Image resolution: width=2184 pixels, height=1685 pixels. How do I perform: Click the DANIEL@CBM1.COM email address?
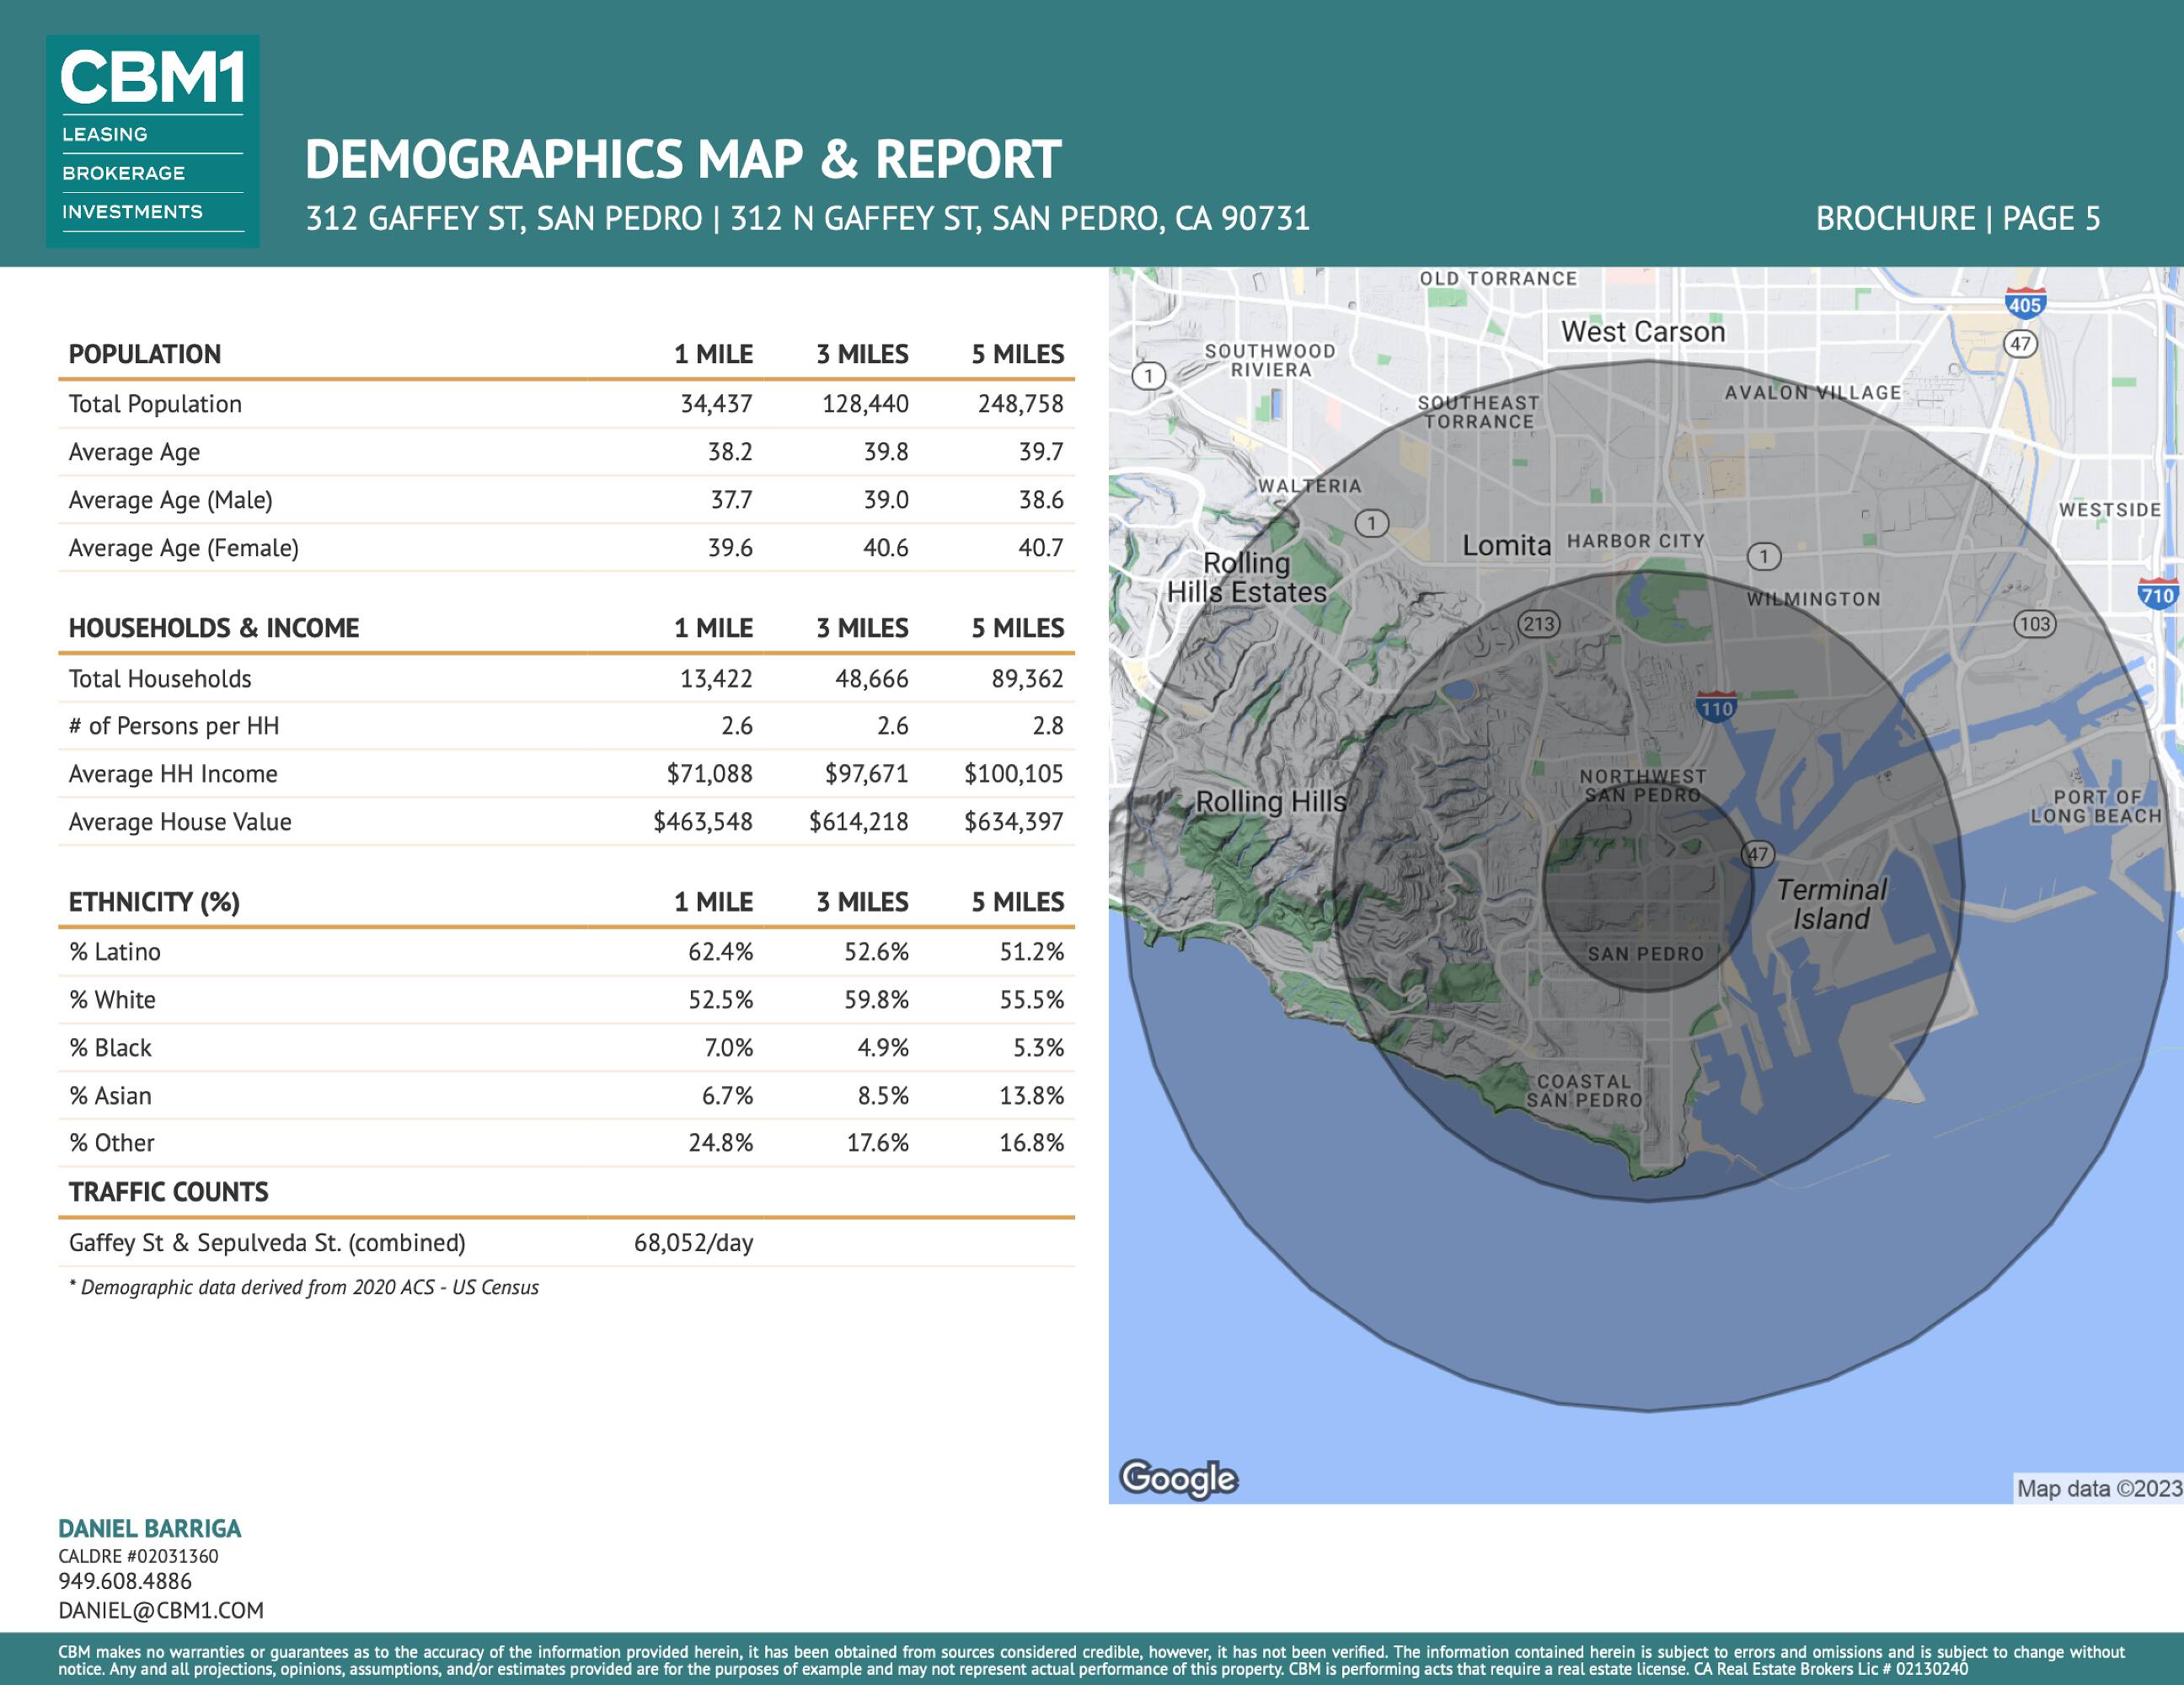tap(161, 1610)
